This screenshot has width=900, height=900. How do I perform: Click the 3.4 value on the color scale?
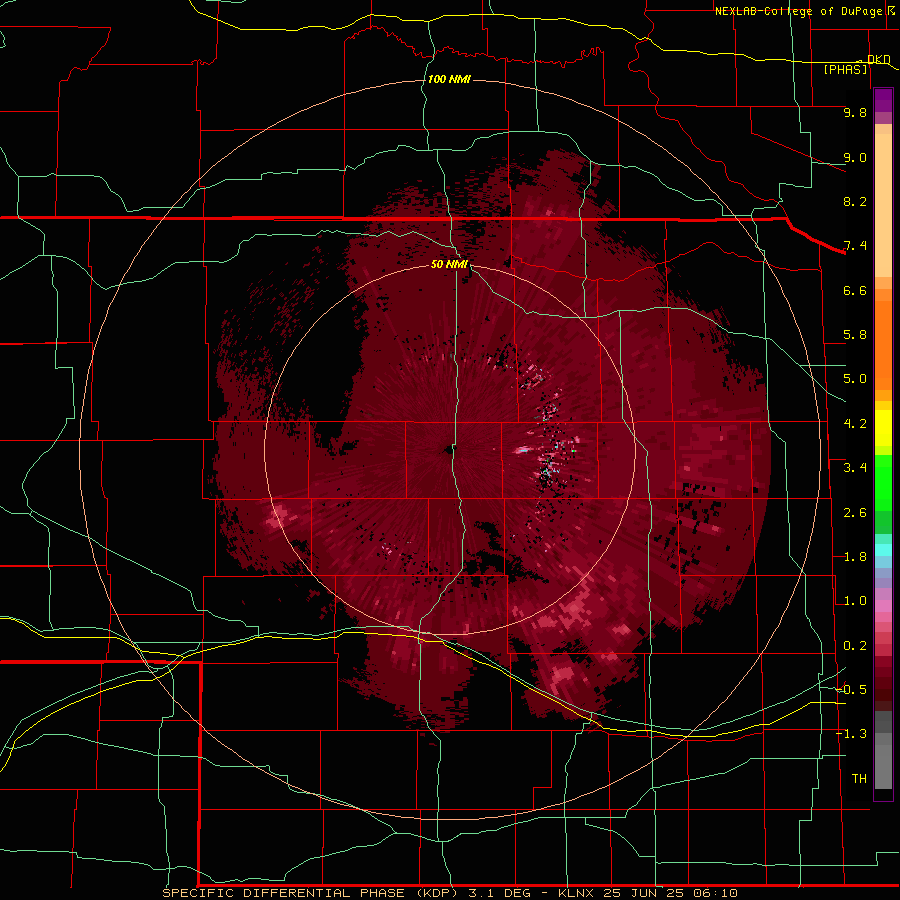pos(855,468)
